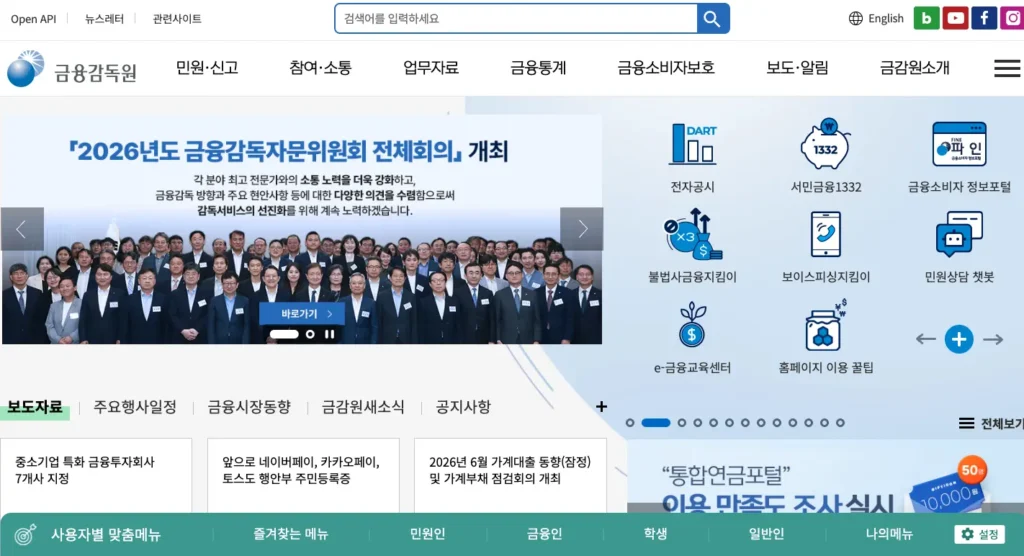Click the 관련사이트 link
This screenshot has height=556, width=1024.
tap(177, 19)
